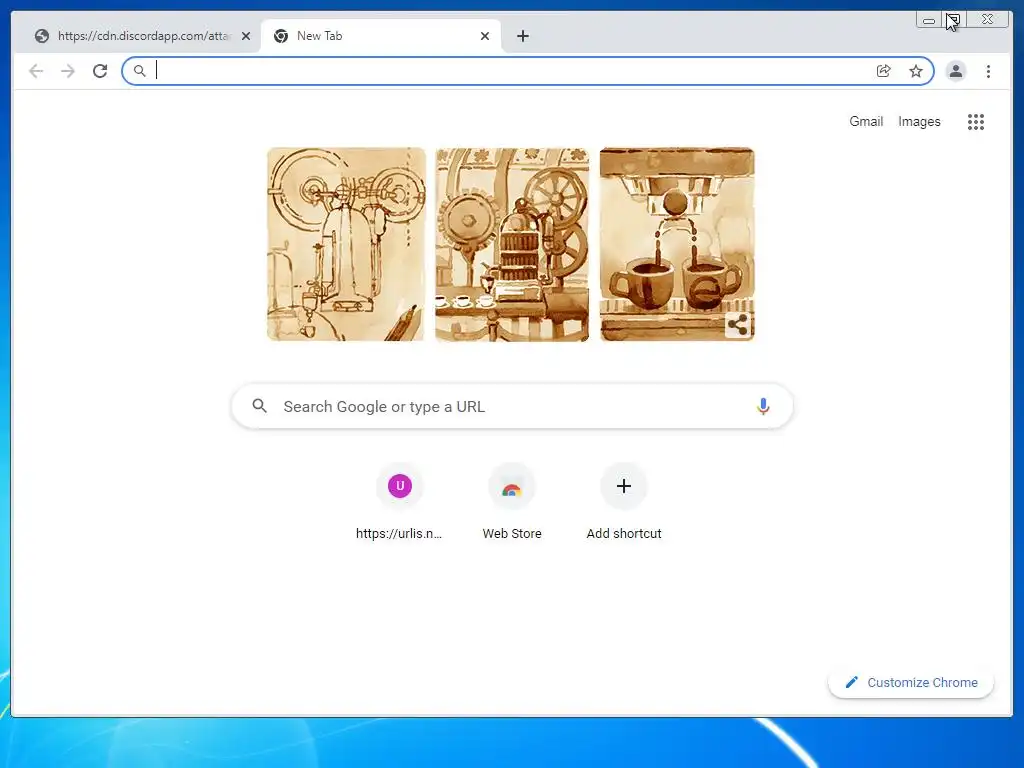Open the Chrome three-dot menu

tap(988, 71)
